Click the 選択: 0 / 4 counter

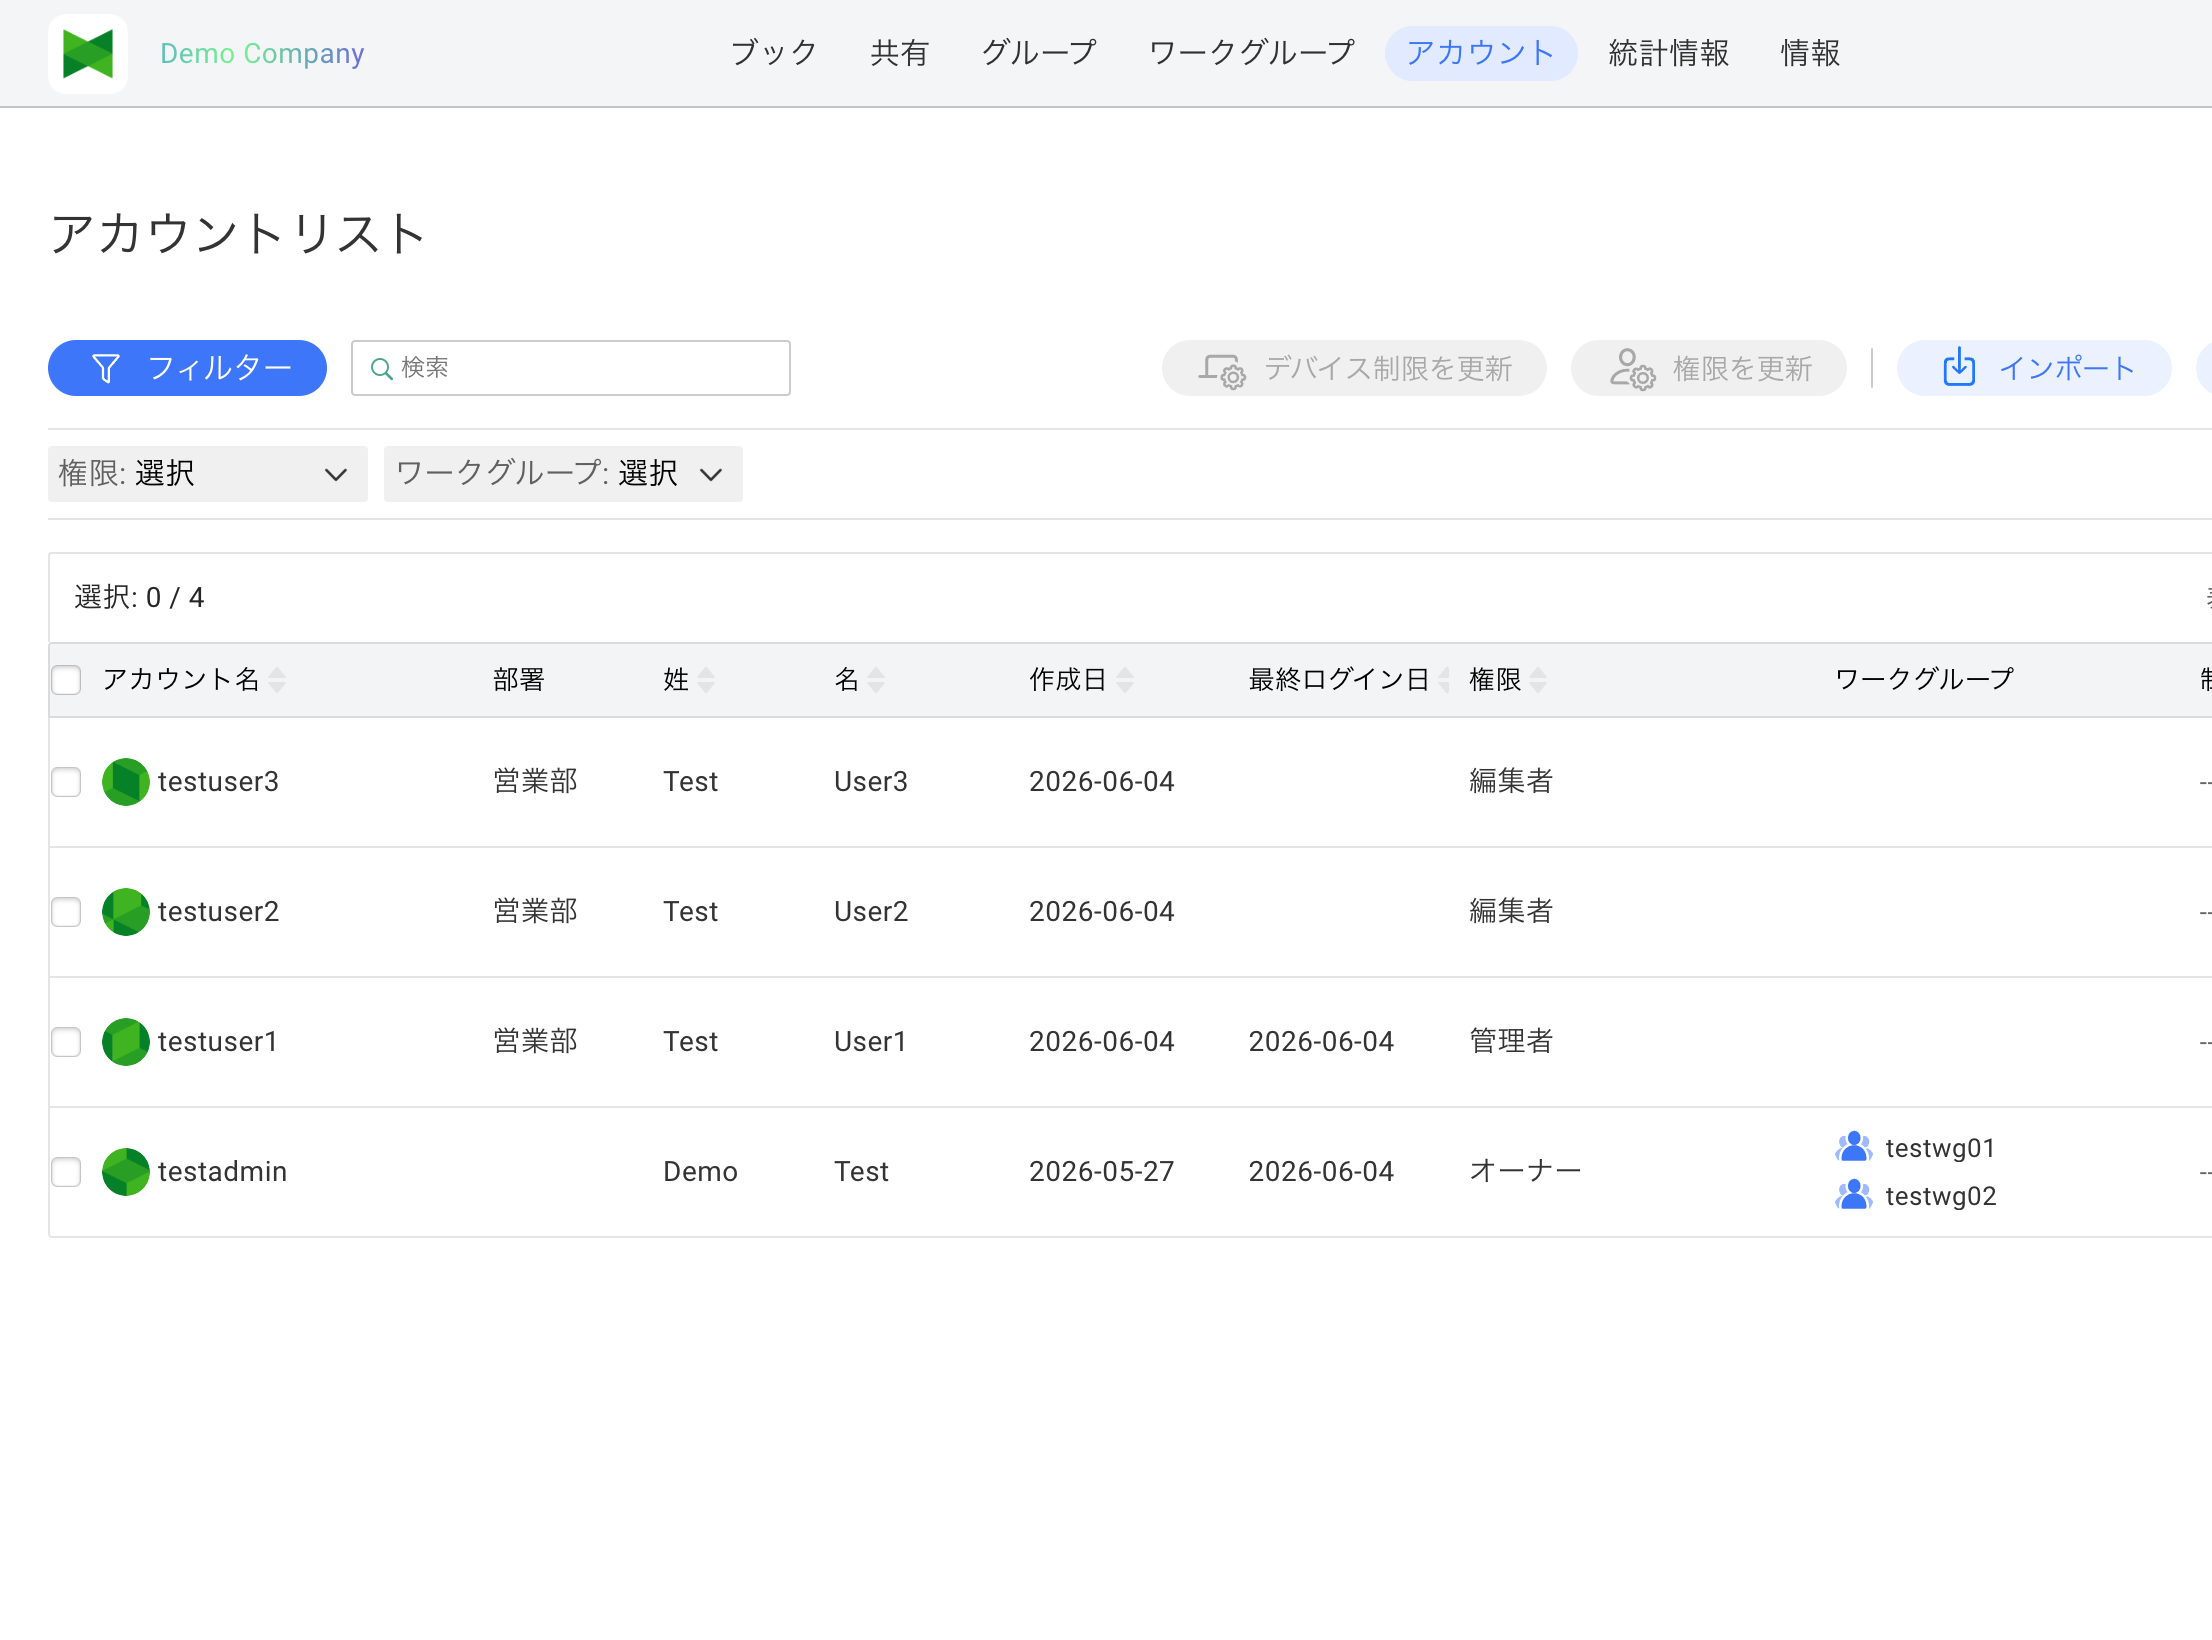(139, 598)
